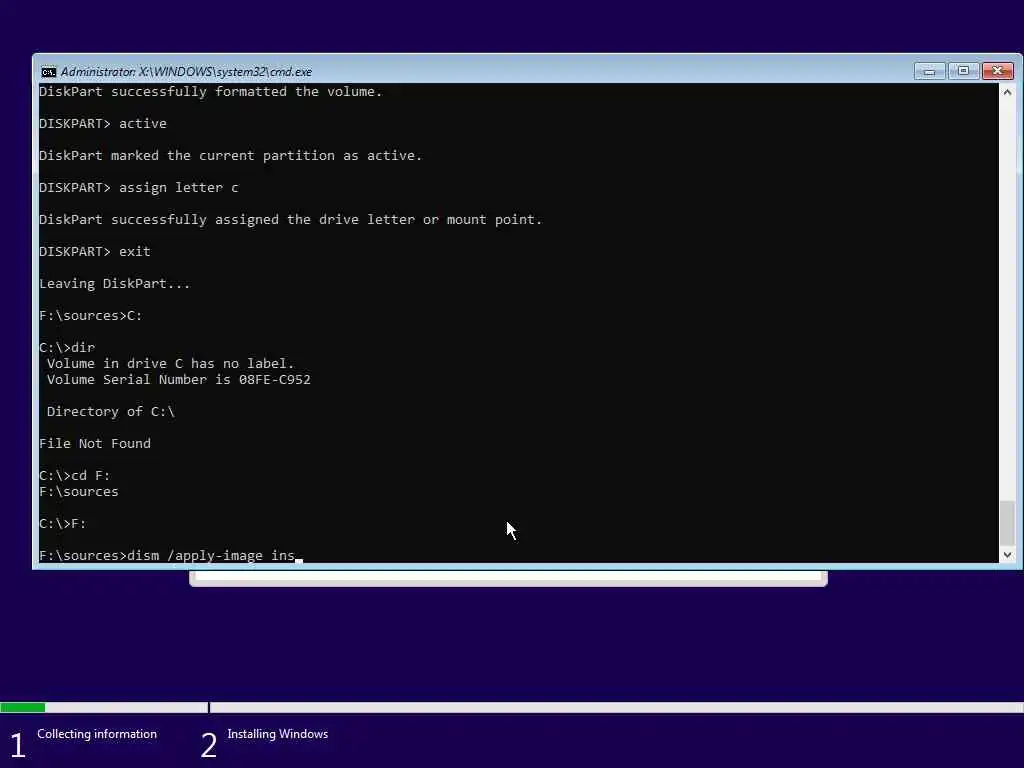Click the 'C:\>F:' line
The width and height of the screenshot is (1024, 768).
(x=63, y=524)
